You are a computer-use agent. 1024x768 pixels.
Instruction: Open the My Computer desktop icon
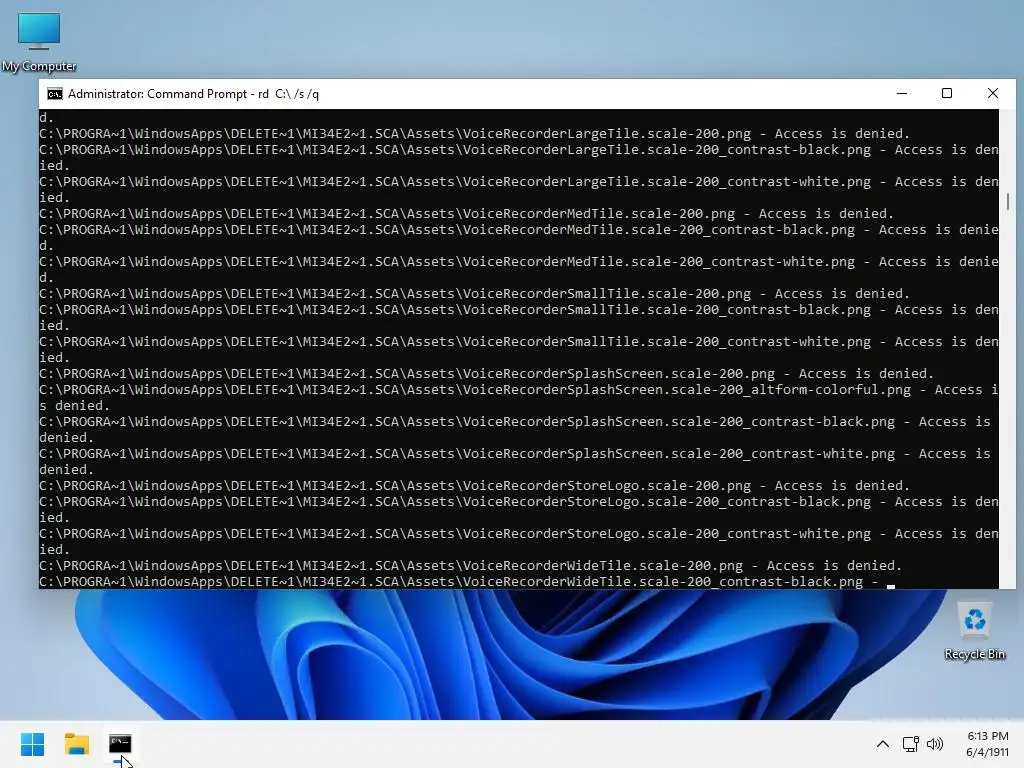point(39,42)
